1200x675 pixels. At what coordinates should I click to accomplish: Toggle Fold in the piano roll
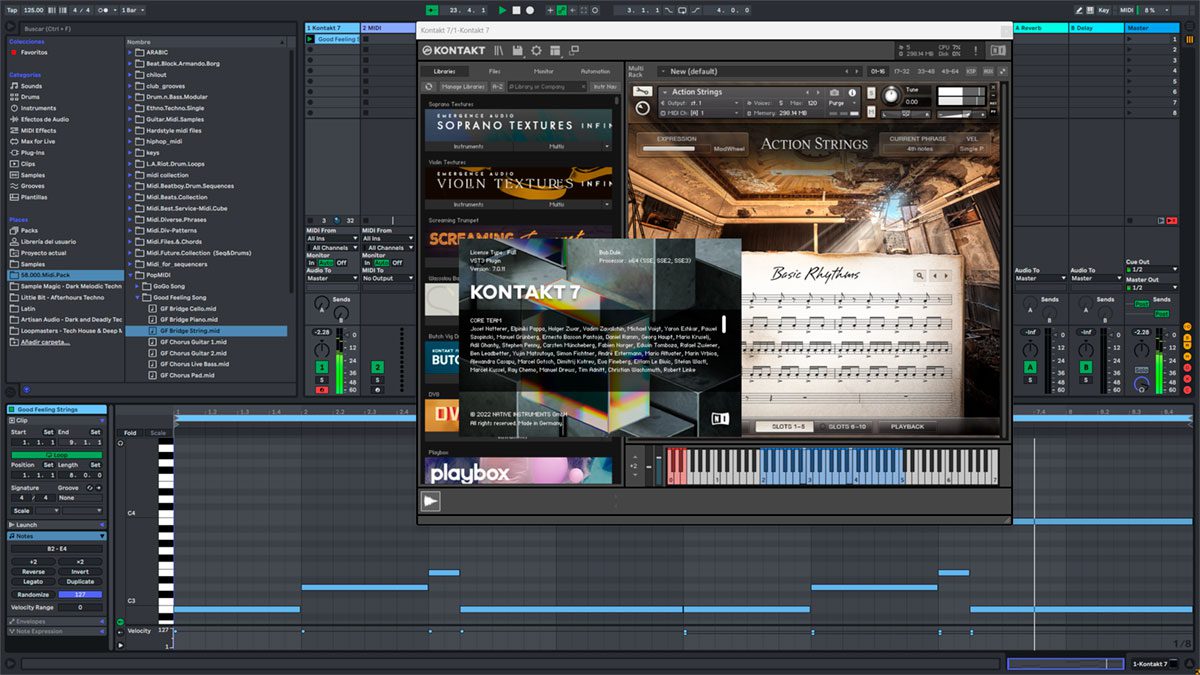[x=130, y=433]
